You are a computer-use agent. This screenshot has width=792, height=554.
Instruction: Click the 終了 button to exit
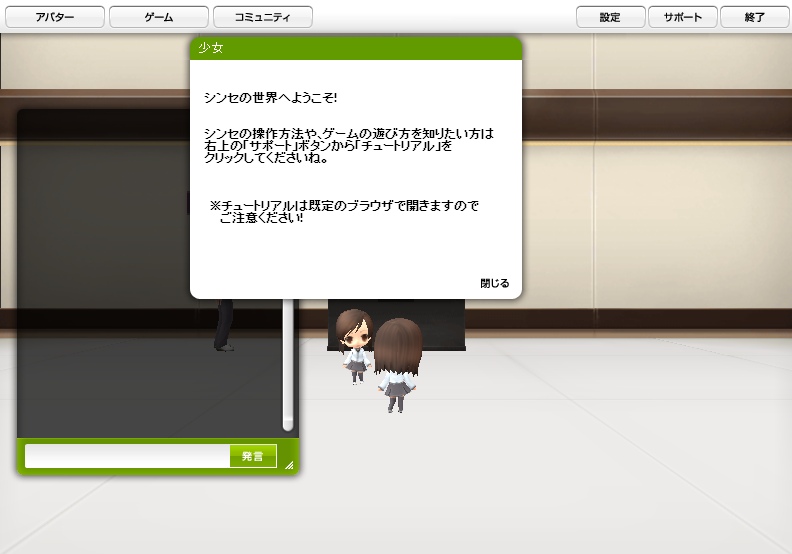(x=755, y=17)
